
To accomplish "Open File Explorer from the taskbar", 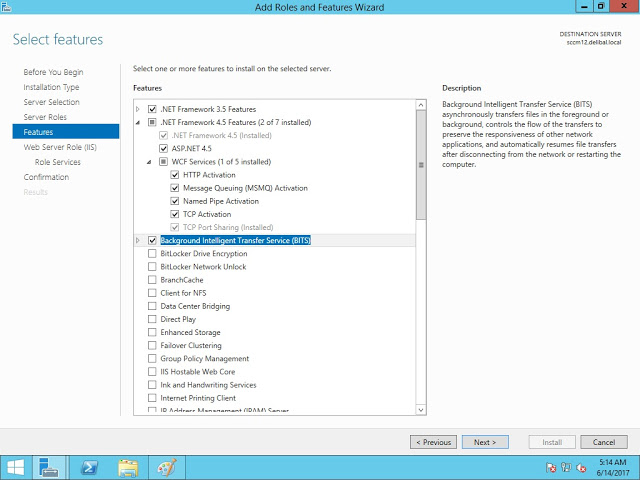I will tap(128, 467).
